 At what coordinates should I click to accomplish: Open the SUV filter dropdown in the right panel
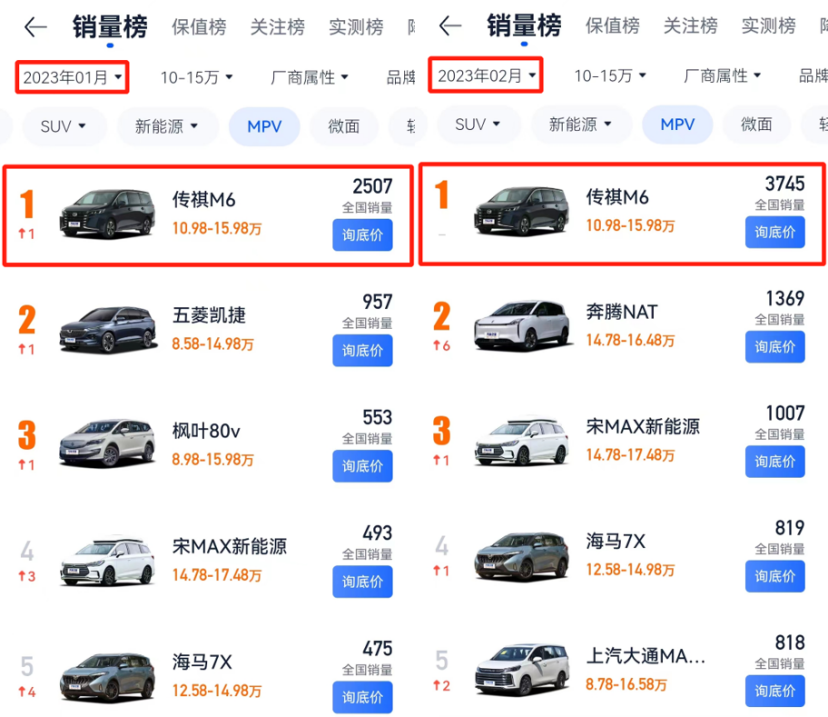(x=477, y=125)
